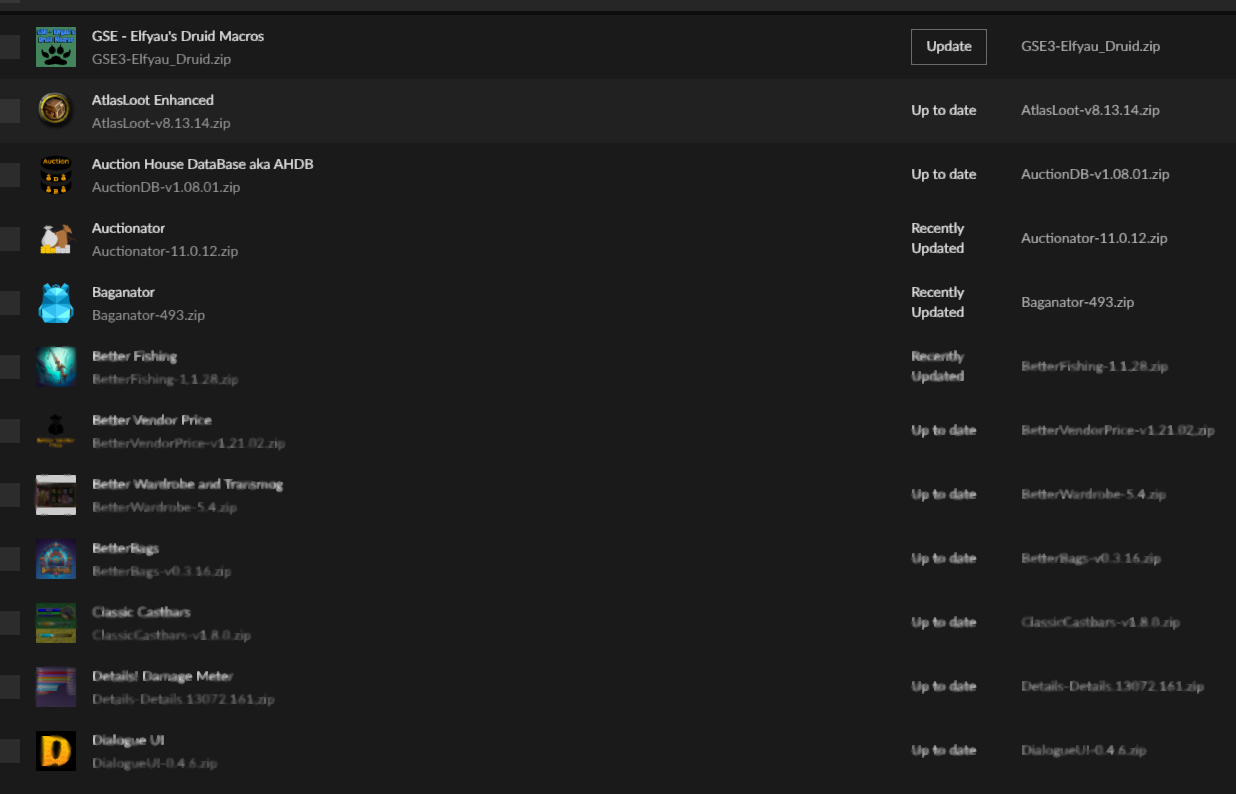This screenshot has width=1236, height=794.
Task: Click Up to date status for Dialogue UI
Action: point(944,750)
